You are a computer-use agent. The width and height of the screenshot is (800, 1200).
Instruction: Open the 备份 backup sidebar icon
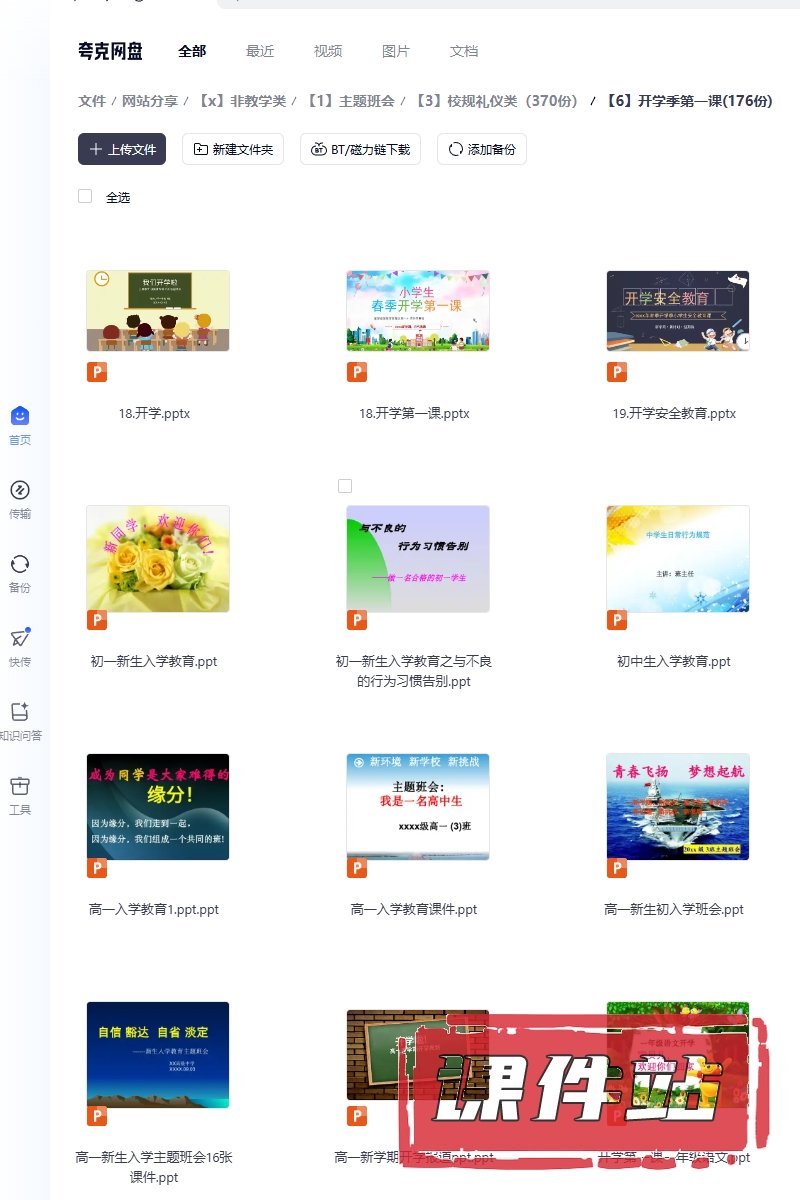tap(20, 564)
